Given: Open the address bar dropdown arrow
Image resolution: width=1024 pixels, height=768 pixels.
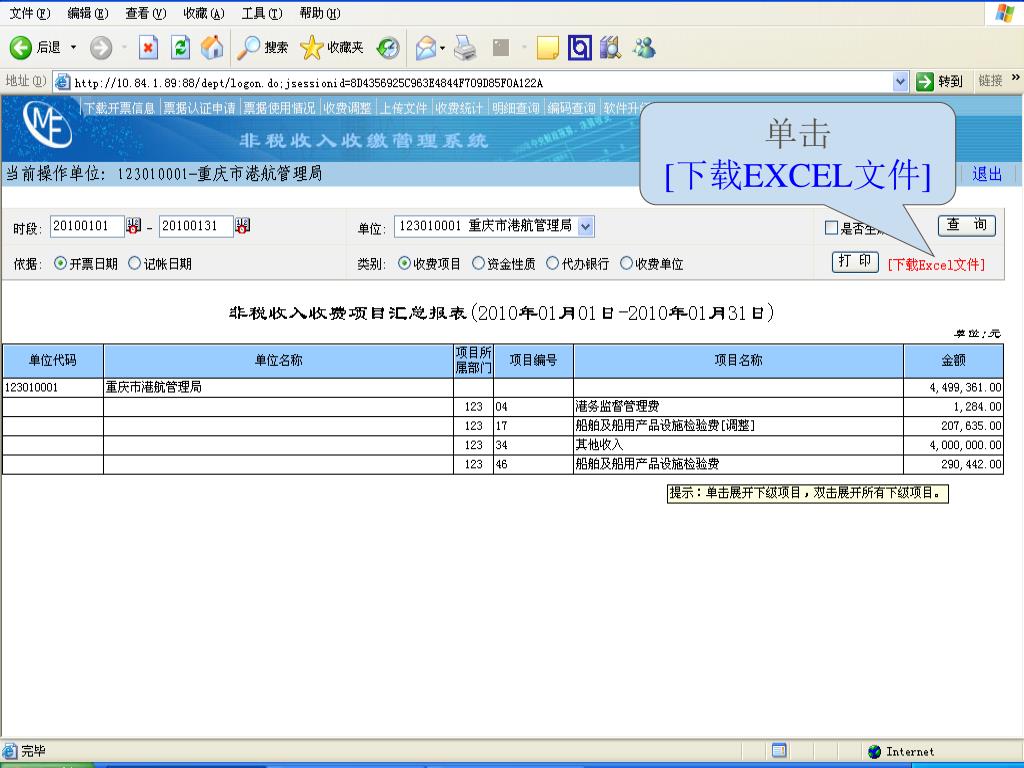Looking at the screenshot, I should coord(900,82).
